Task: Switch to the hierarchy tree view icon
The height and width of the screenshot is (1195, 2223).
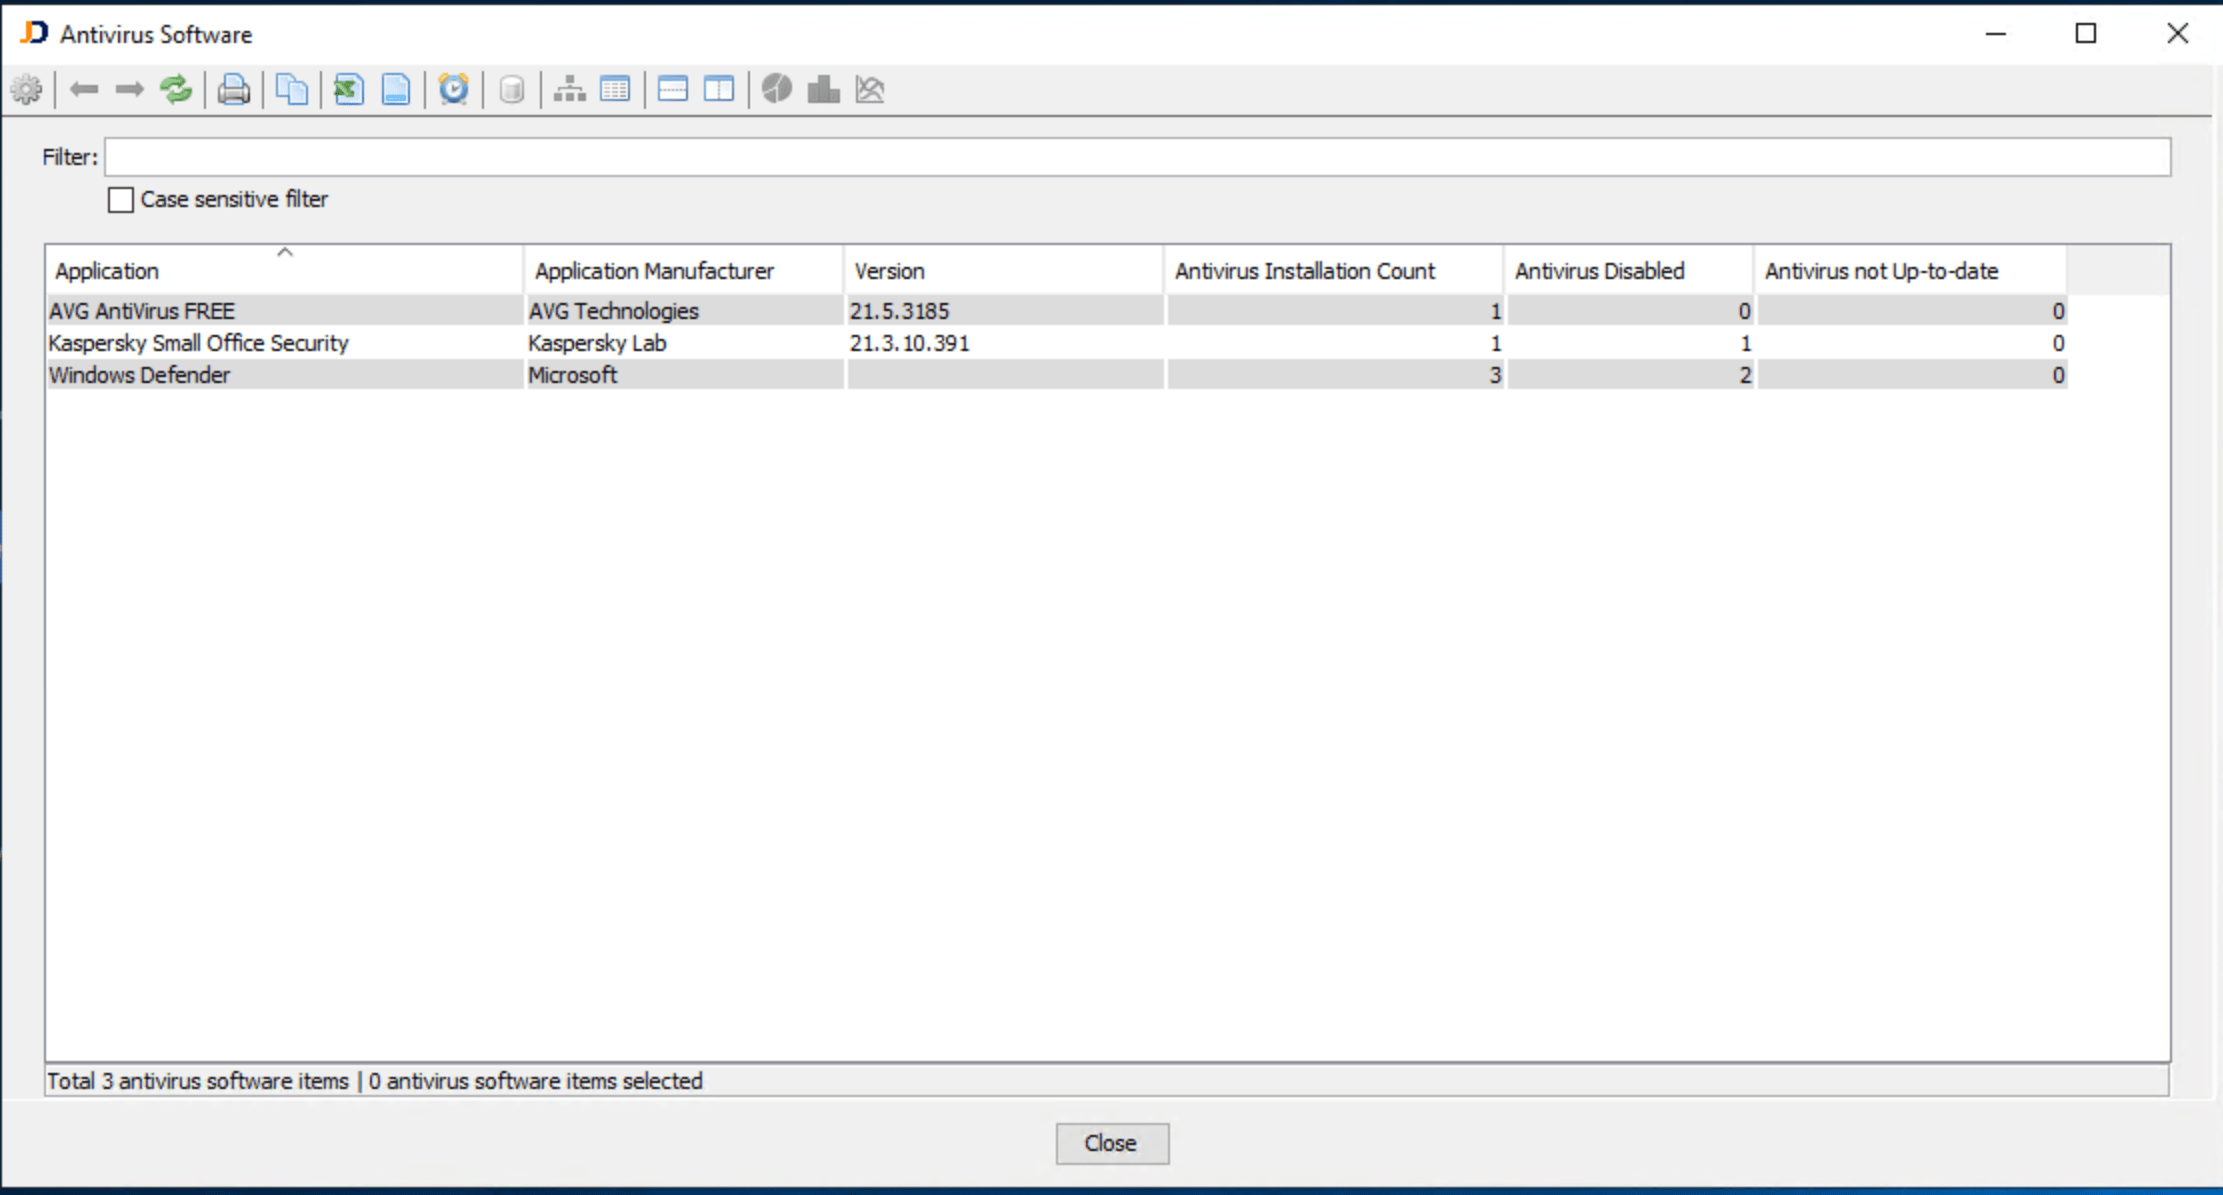Action: coord(569,90)
